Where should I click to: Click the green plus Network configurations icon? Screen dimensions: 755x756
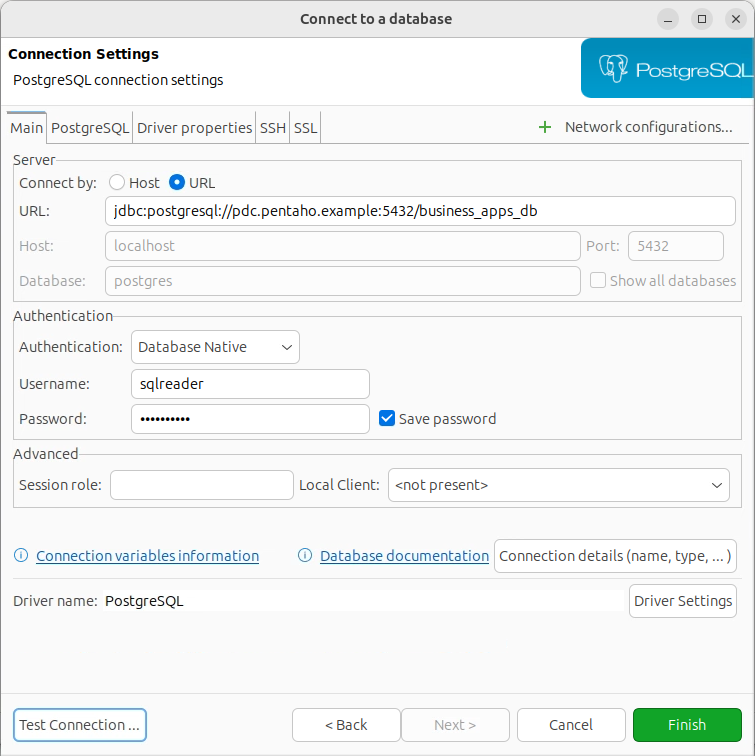coord(545,127)
